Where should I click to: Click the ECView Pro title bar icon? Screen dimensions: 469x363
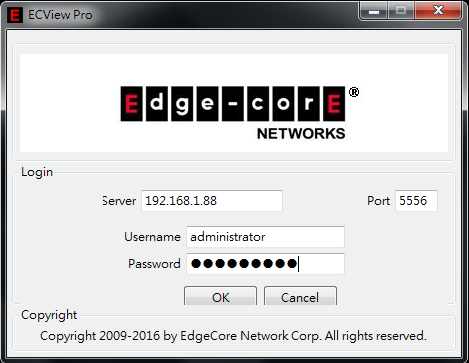[15, 15]
